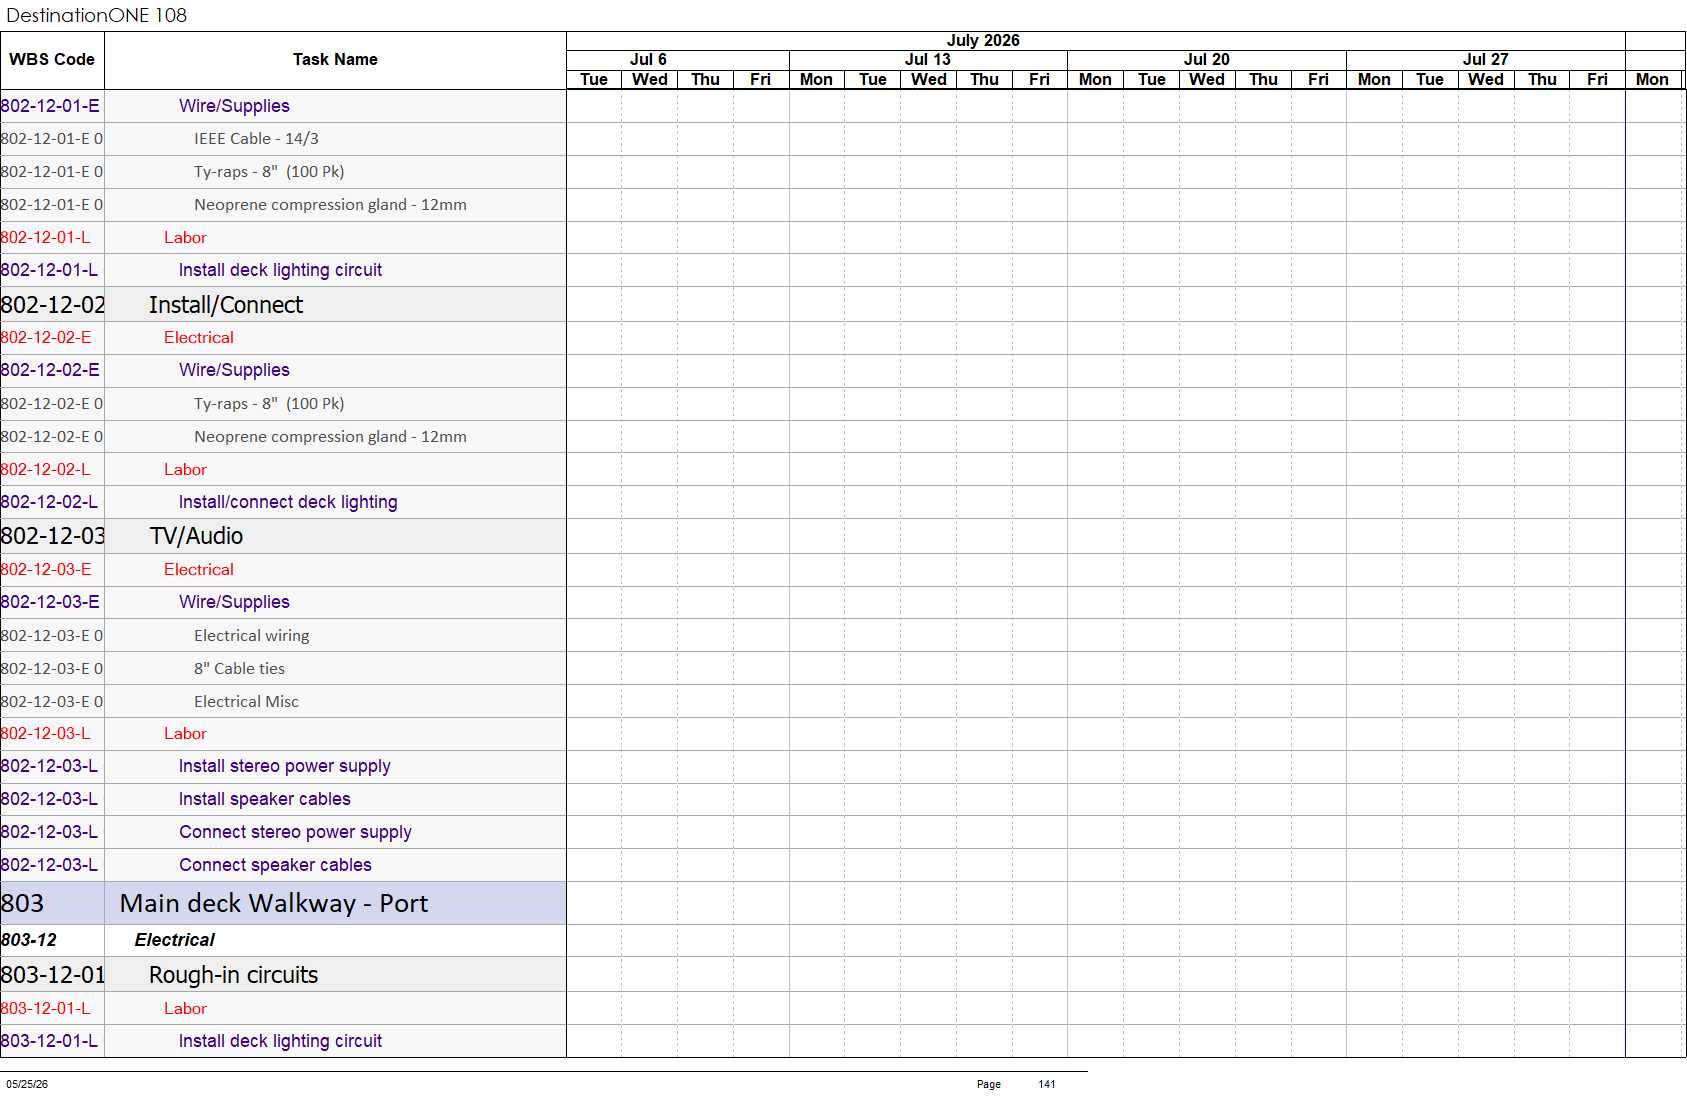Click the July 2026 month header
This screenshot has height=1097, width=1687.
click(x=983, y=40)
